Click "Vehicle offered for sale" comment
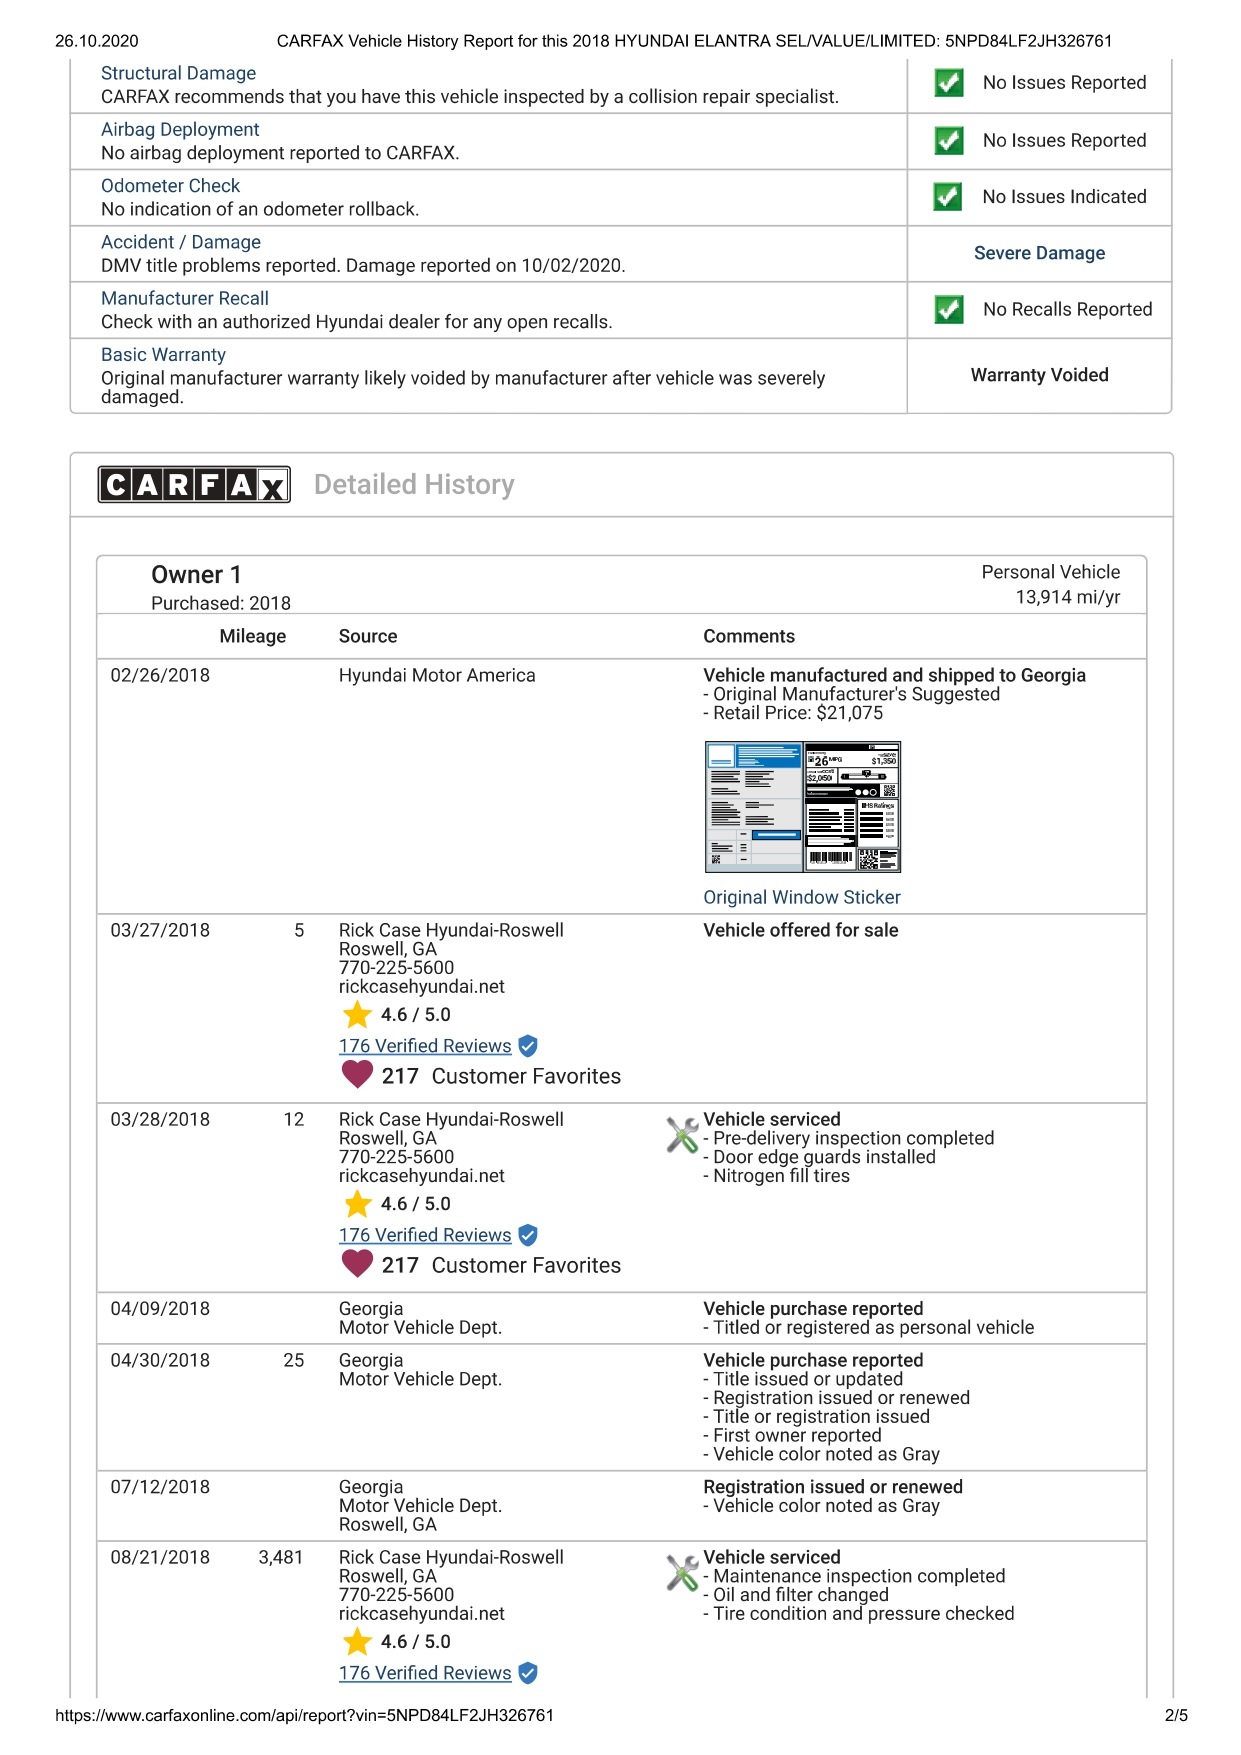 point(801,931)
